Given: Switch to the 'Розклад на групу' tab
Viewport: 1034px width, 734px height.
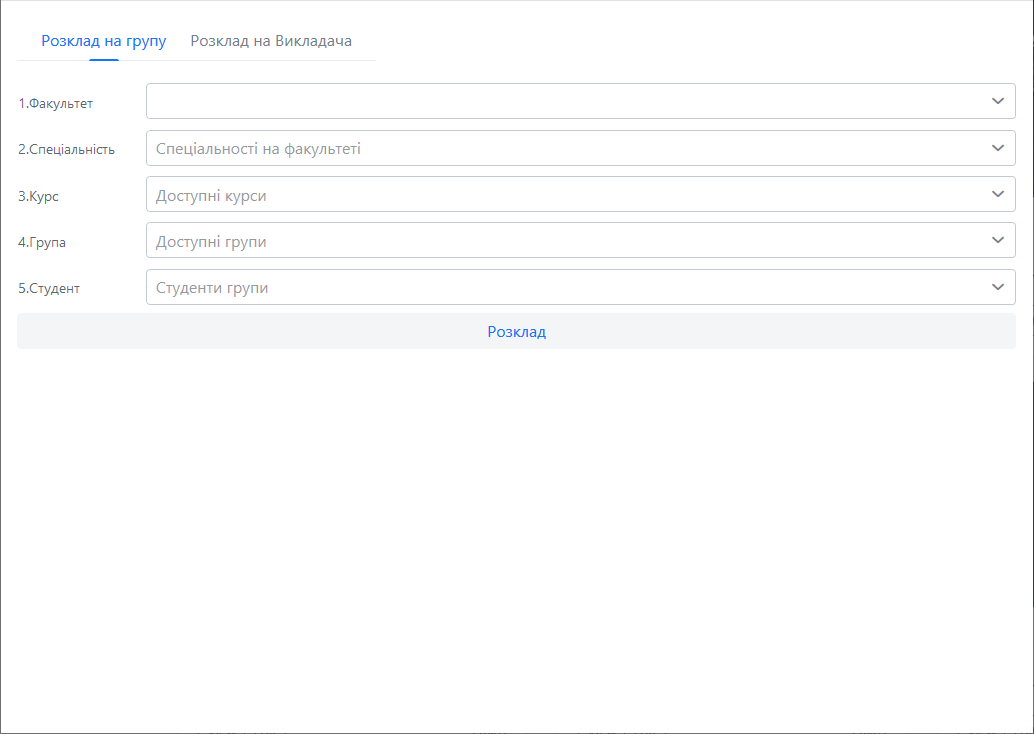Looking at the screenshot, I should tap(103, 41).
